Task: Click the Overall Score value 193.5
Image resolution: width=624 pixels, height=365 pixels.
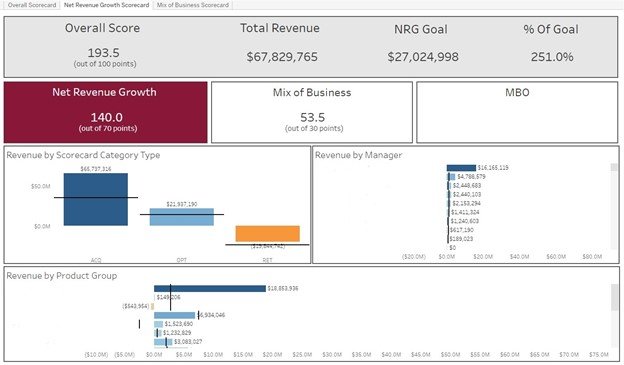Action: 103,53
